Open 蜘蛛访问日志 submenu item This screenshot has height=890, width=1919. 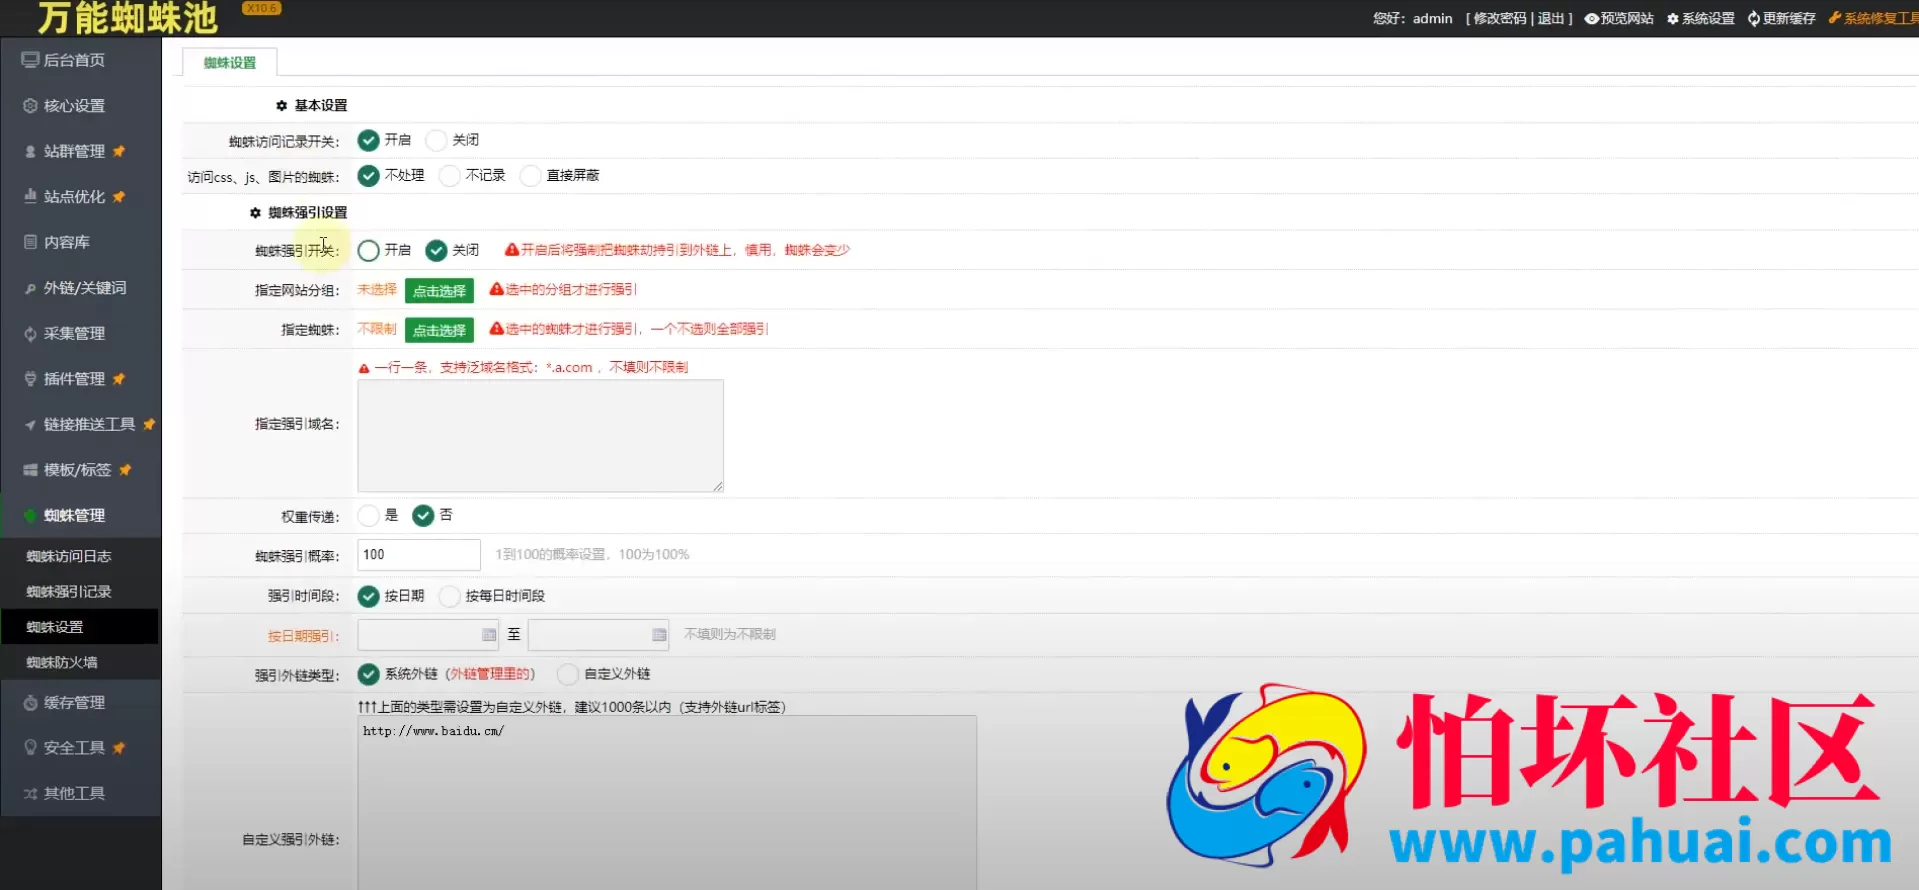coord(69,556)
